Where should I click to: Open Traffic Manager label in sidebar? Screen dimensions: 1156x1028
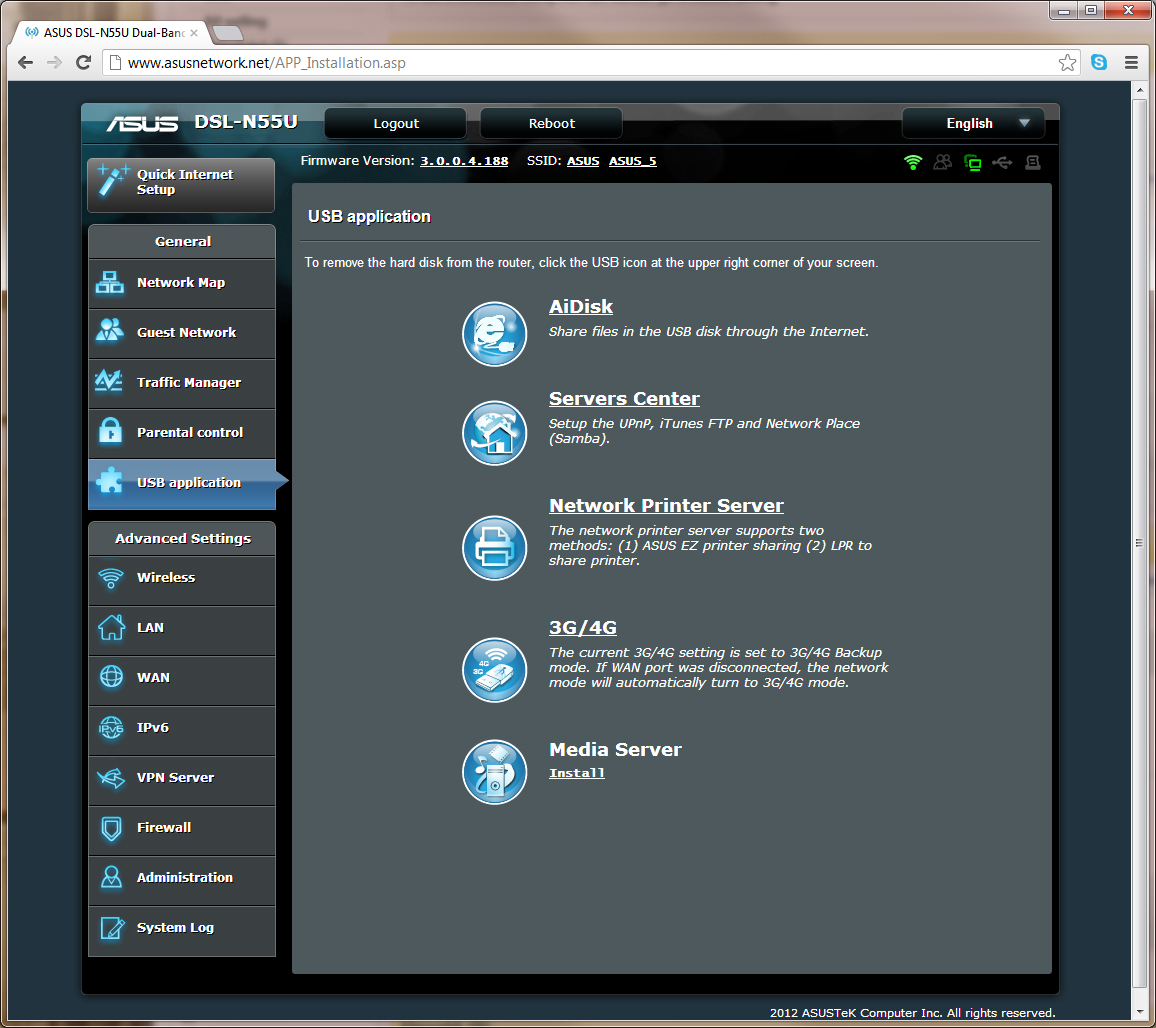point(189,382)
